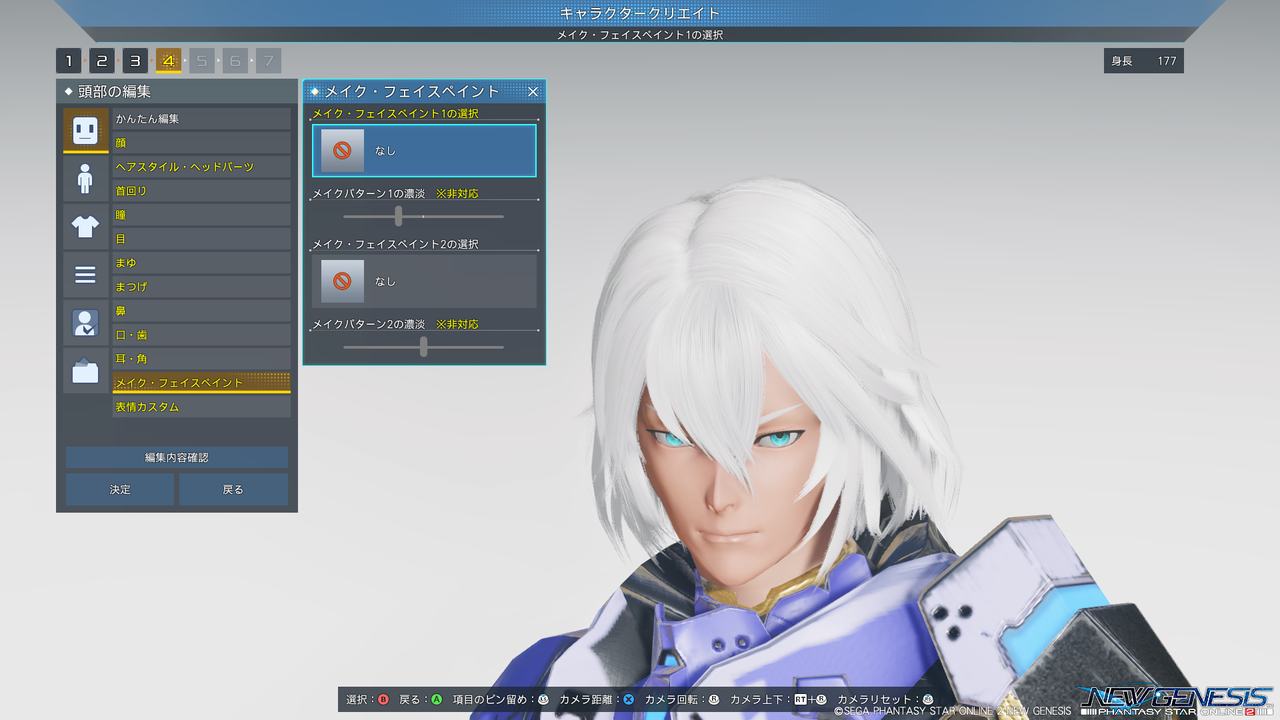Choose なし under フェイスペイント2の選択
The width and height of the screenshot is (1280, 720).
[424, 281]
